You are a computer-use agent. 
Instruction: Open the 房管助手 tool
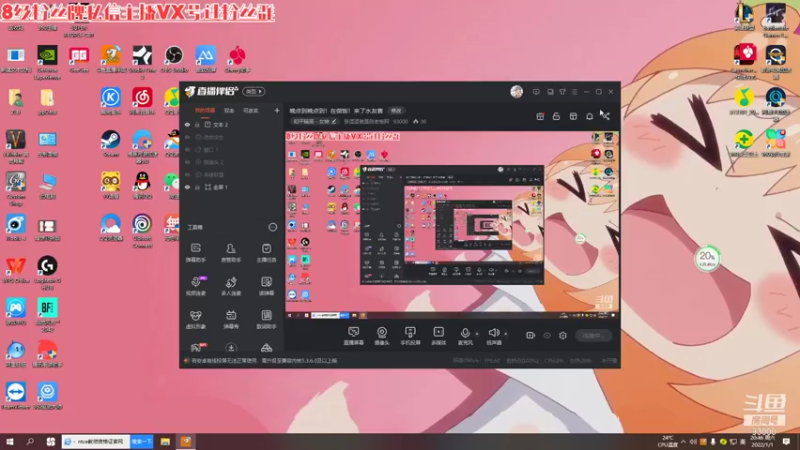click(231, 253)
